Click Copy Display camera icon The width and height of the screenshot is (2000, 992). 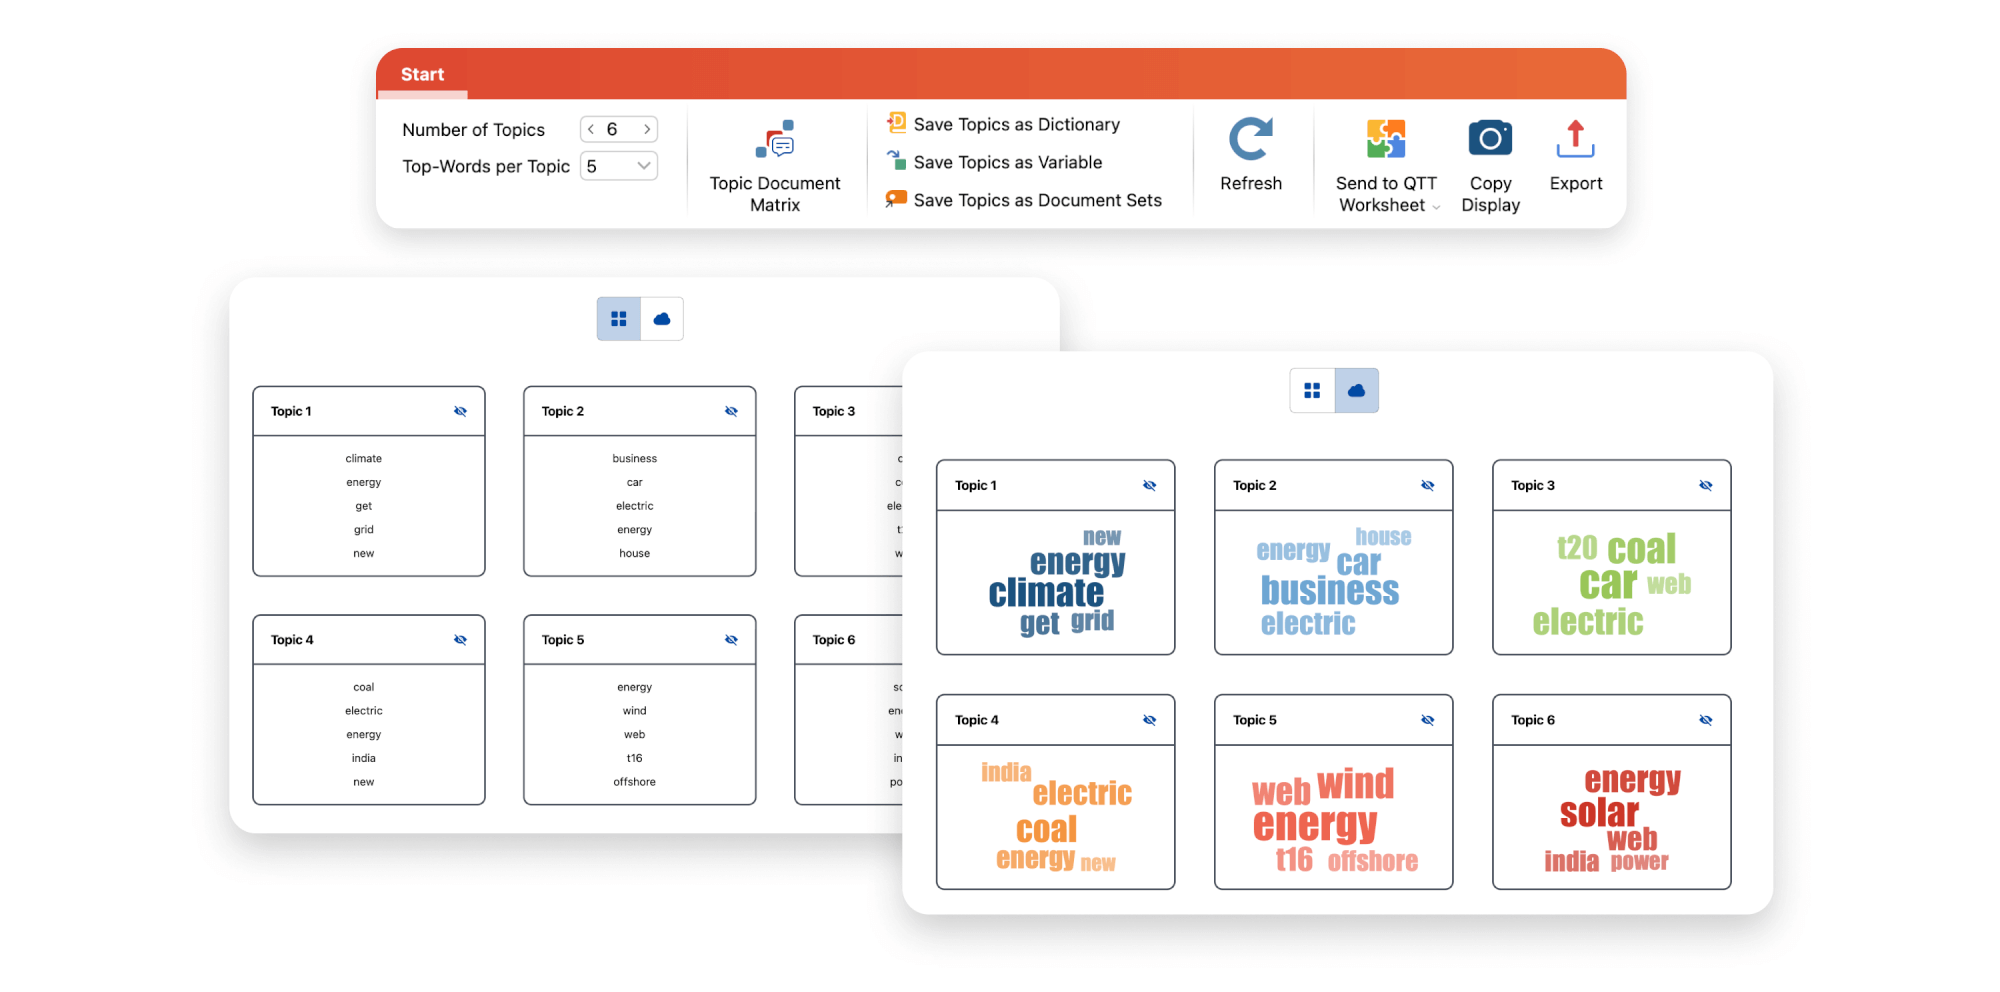[x=1489, y=139]
